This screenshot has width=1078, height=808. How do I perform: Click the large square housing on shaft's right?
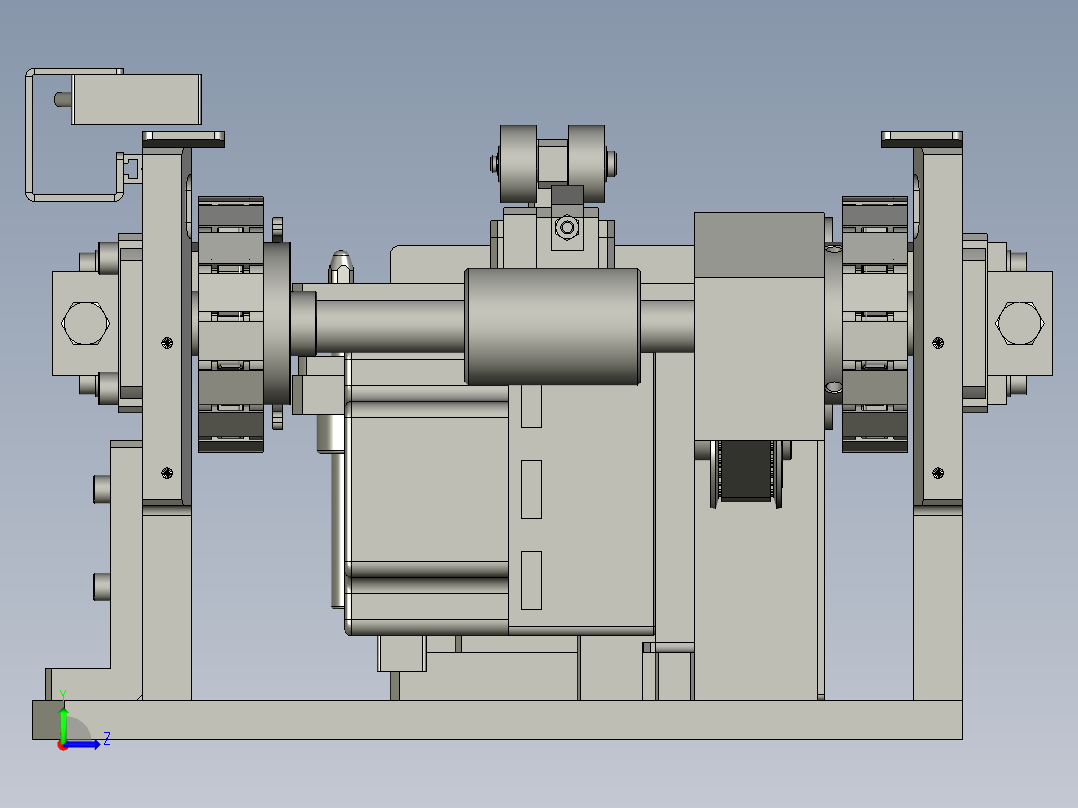pyautogui.click(x=759, y=326)
